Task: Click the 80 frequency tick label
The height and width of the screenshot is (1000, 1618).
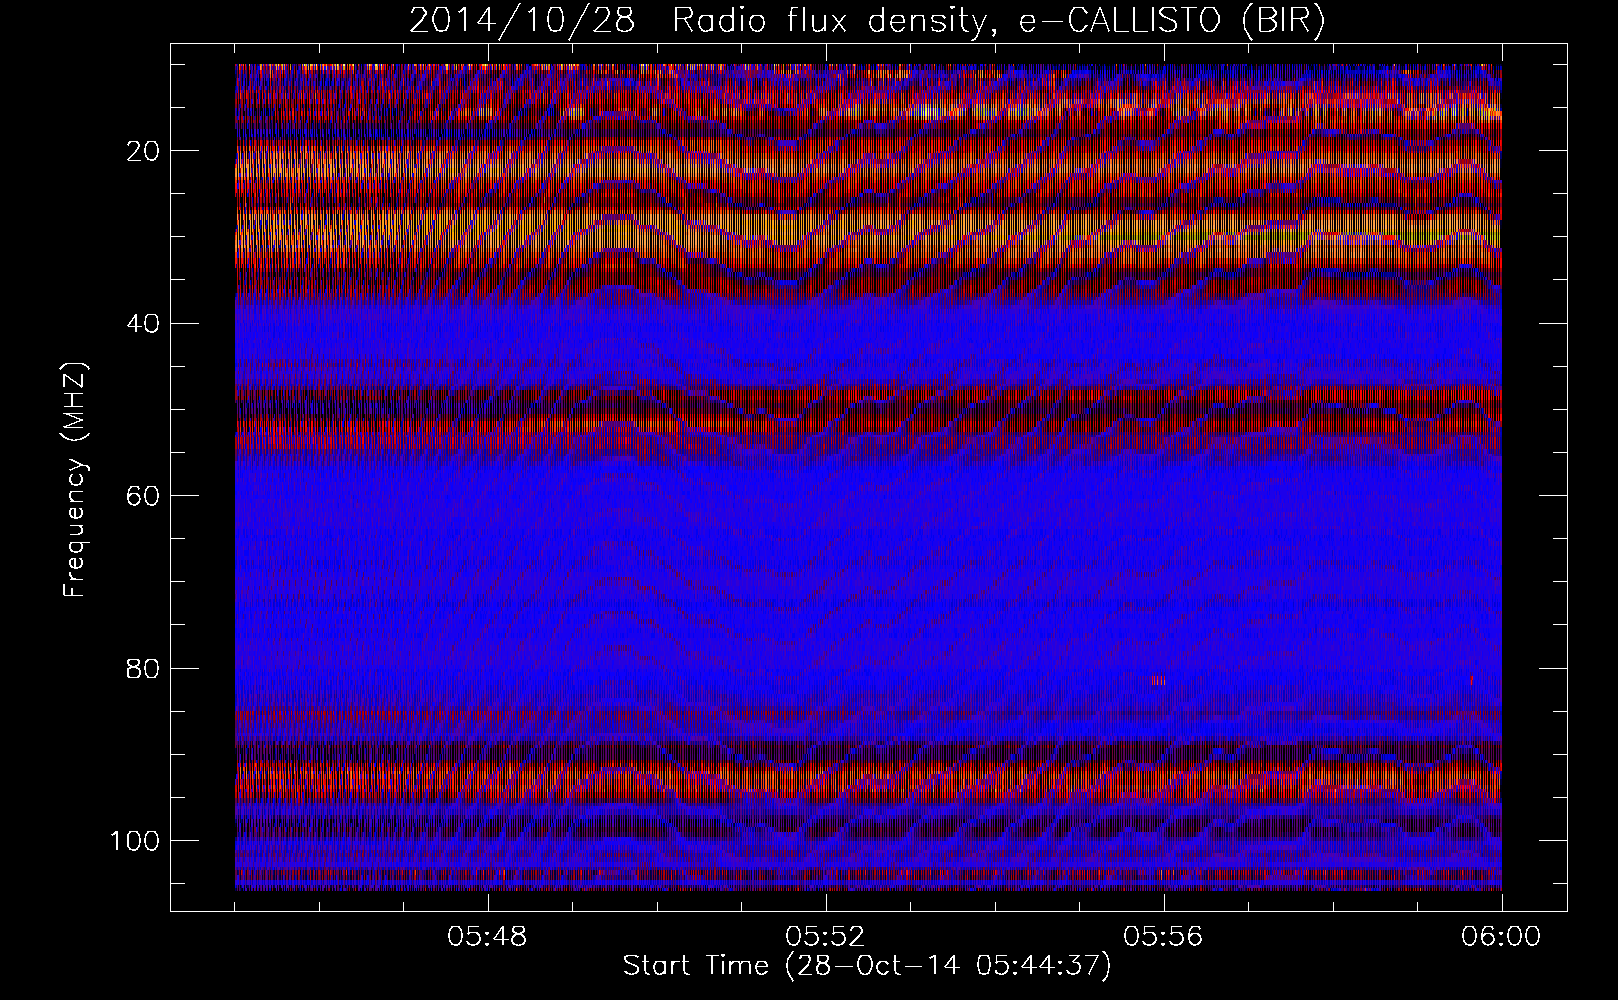Action: (145, 668)
